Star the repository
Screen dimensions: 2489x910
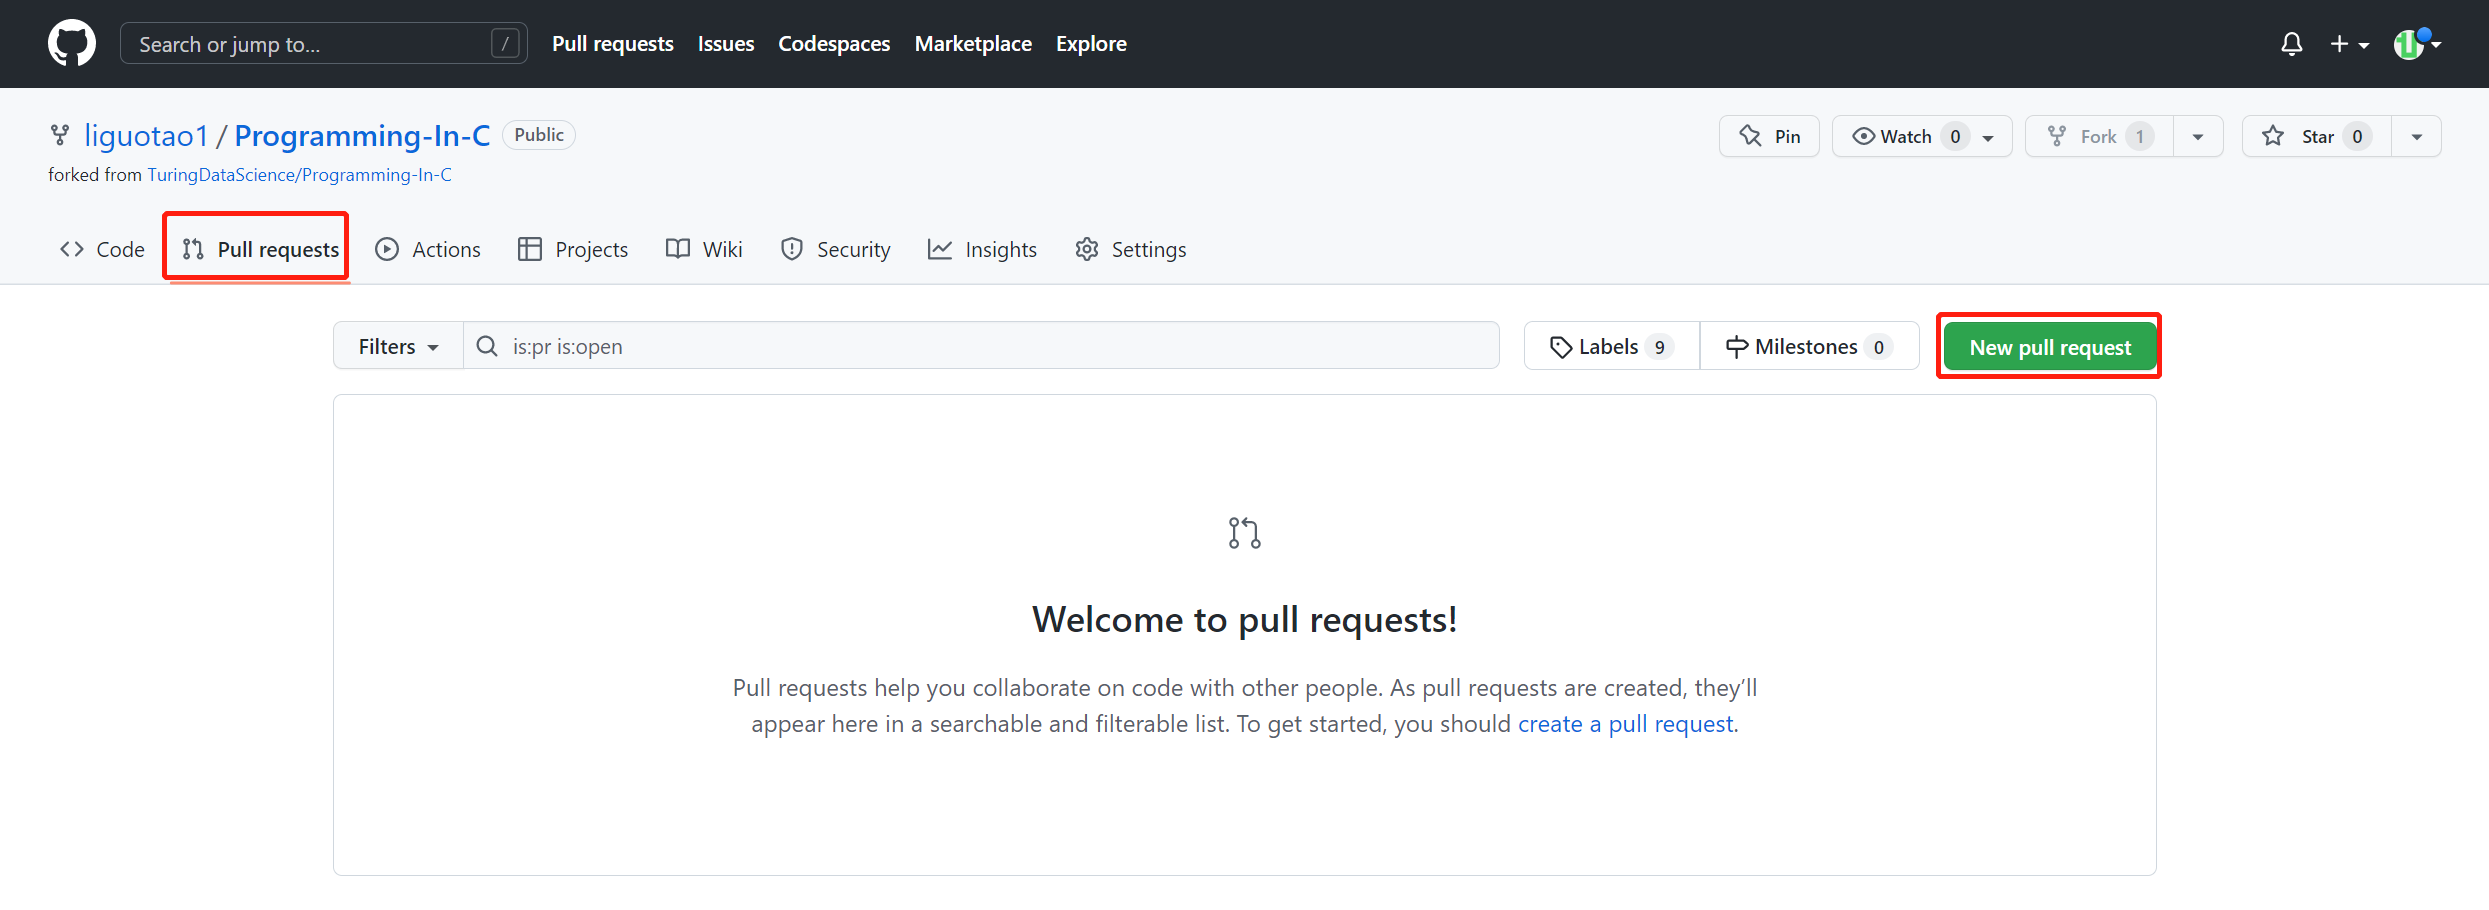(x=2315, y=136)
